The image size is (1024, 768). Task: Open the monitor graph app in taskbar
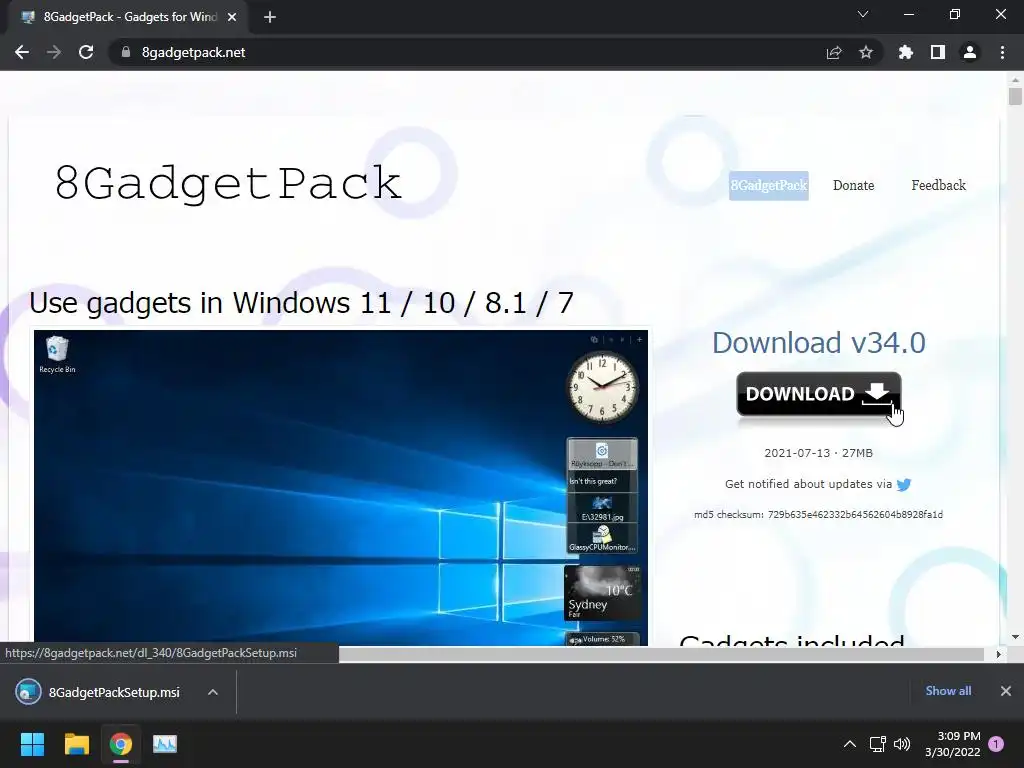165,744
